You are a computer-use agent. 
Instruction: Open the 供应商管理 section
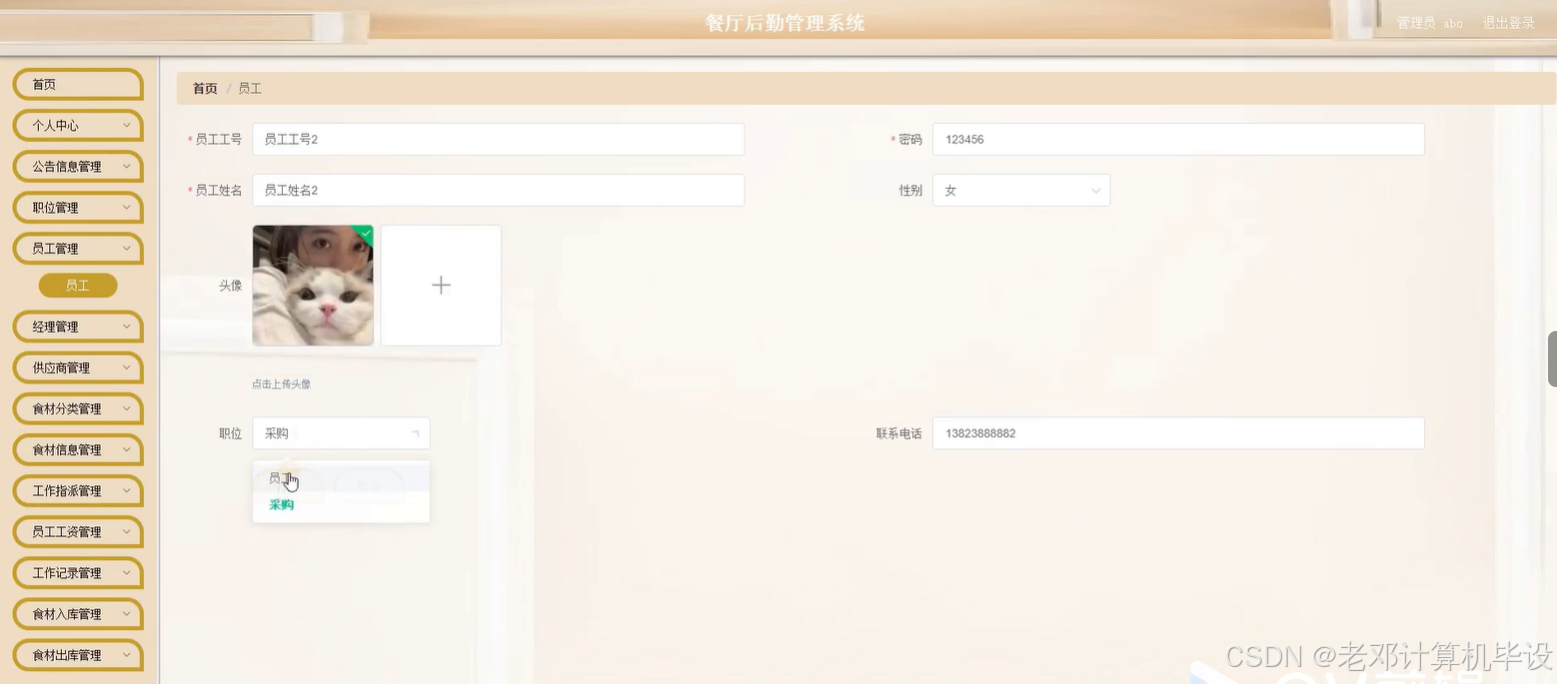coord(77,367)
